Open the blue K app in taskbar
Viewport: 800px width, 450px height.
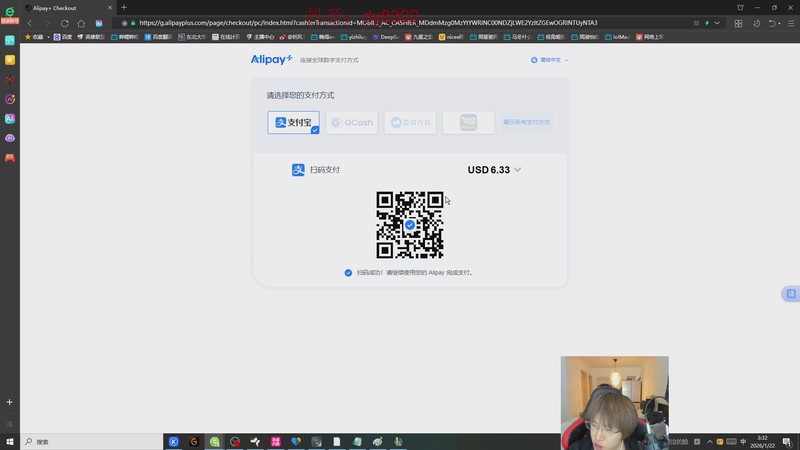(173, 442)
